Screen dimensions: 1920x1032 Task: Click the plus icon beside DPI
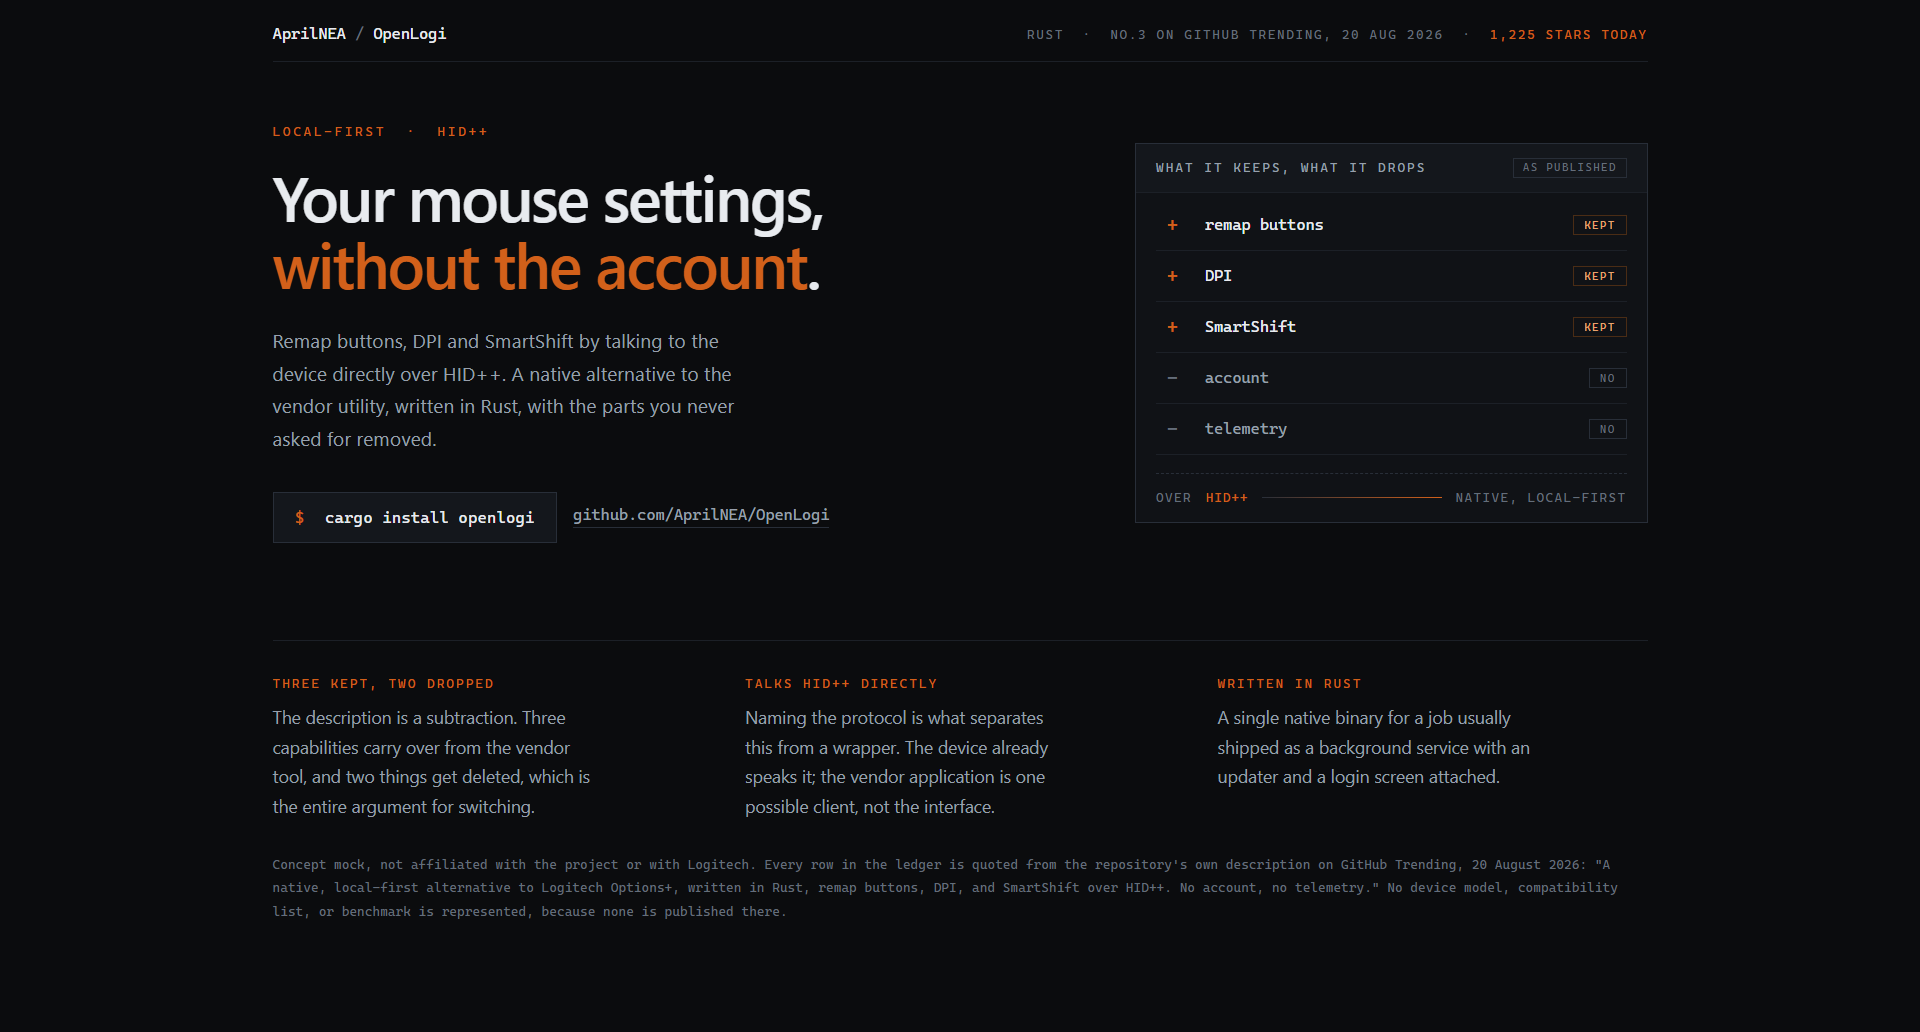click(1173, 276)
